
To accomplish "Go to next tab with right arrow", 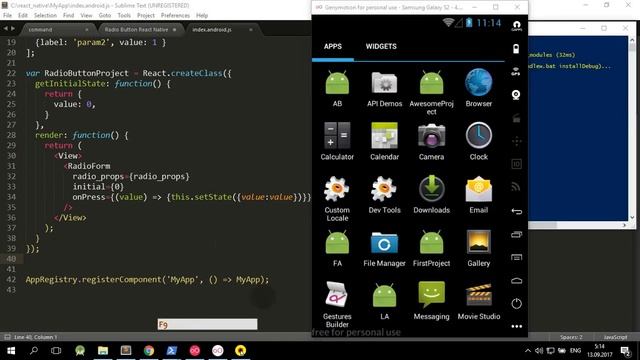I will point(13,29).
